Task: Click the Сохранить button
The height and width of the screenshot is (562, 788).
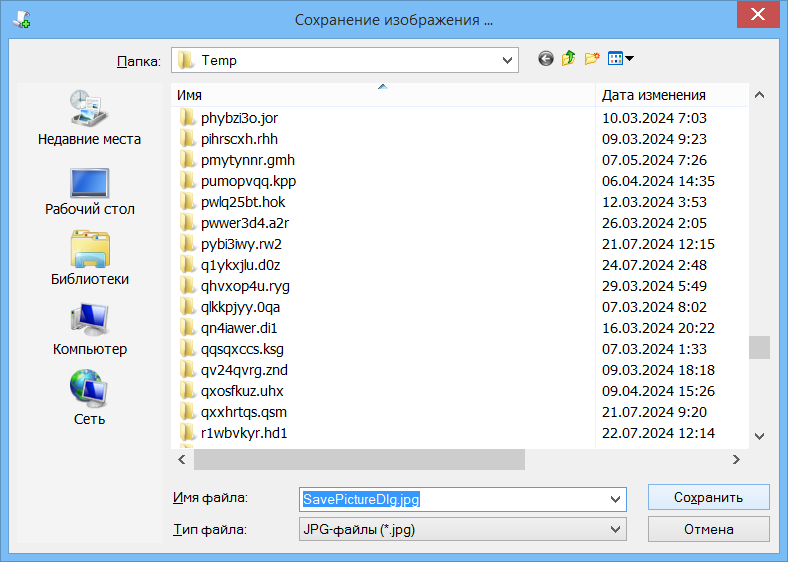Action: click(x=709, y=497)
